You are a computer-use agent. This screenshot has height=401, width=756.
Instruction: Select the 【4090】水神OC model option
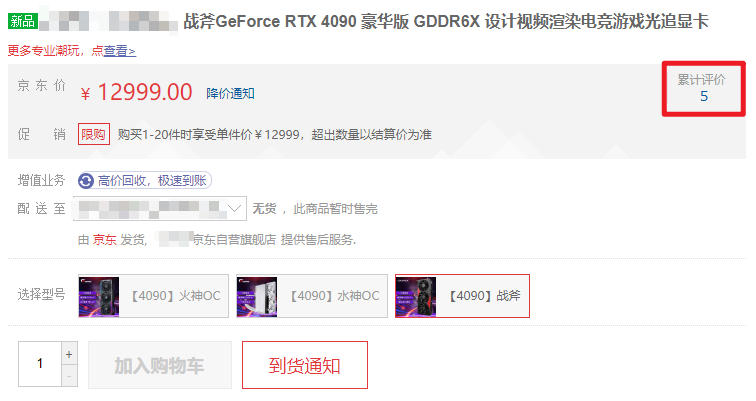tap(312, 296)
